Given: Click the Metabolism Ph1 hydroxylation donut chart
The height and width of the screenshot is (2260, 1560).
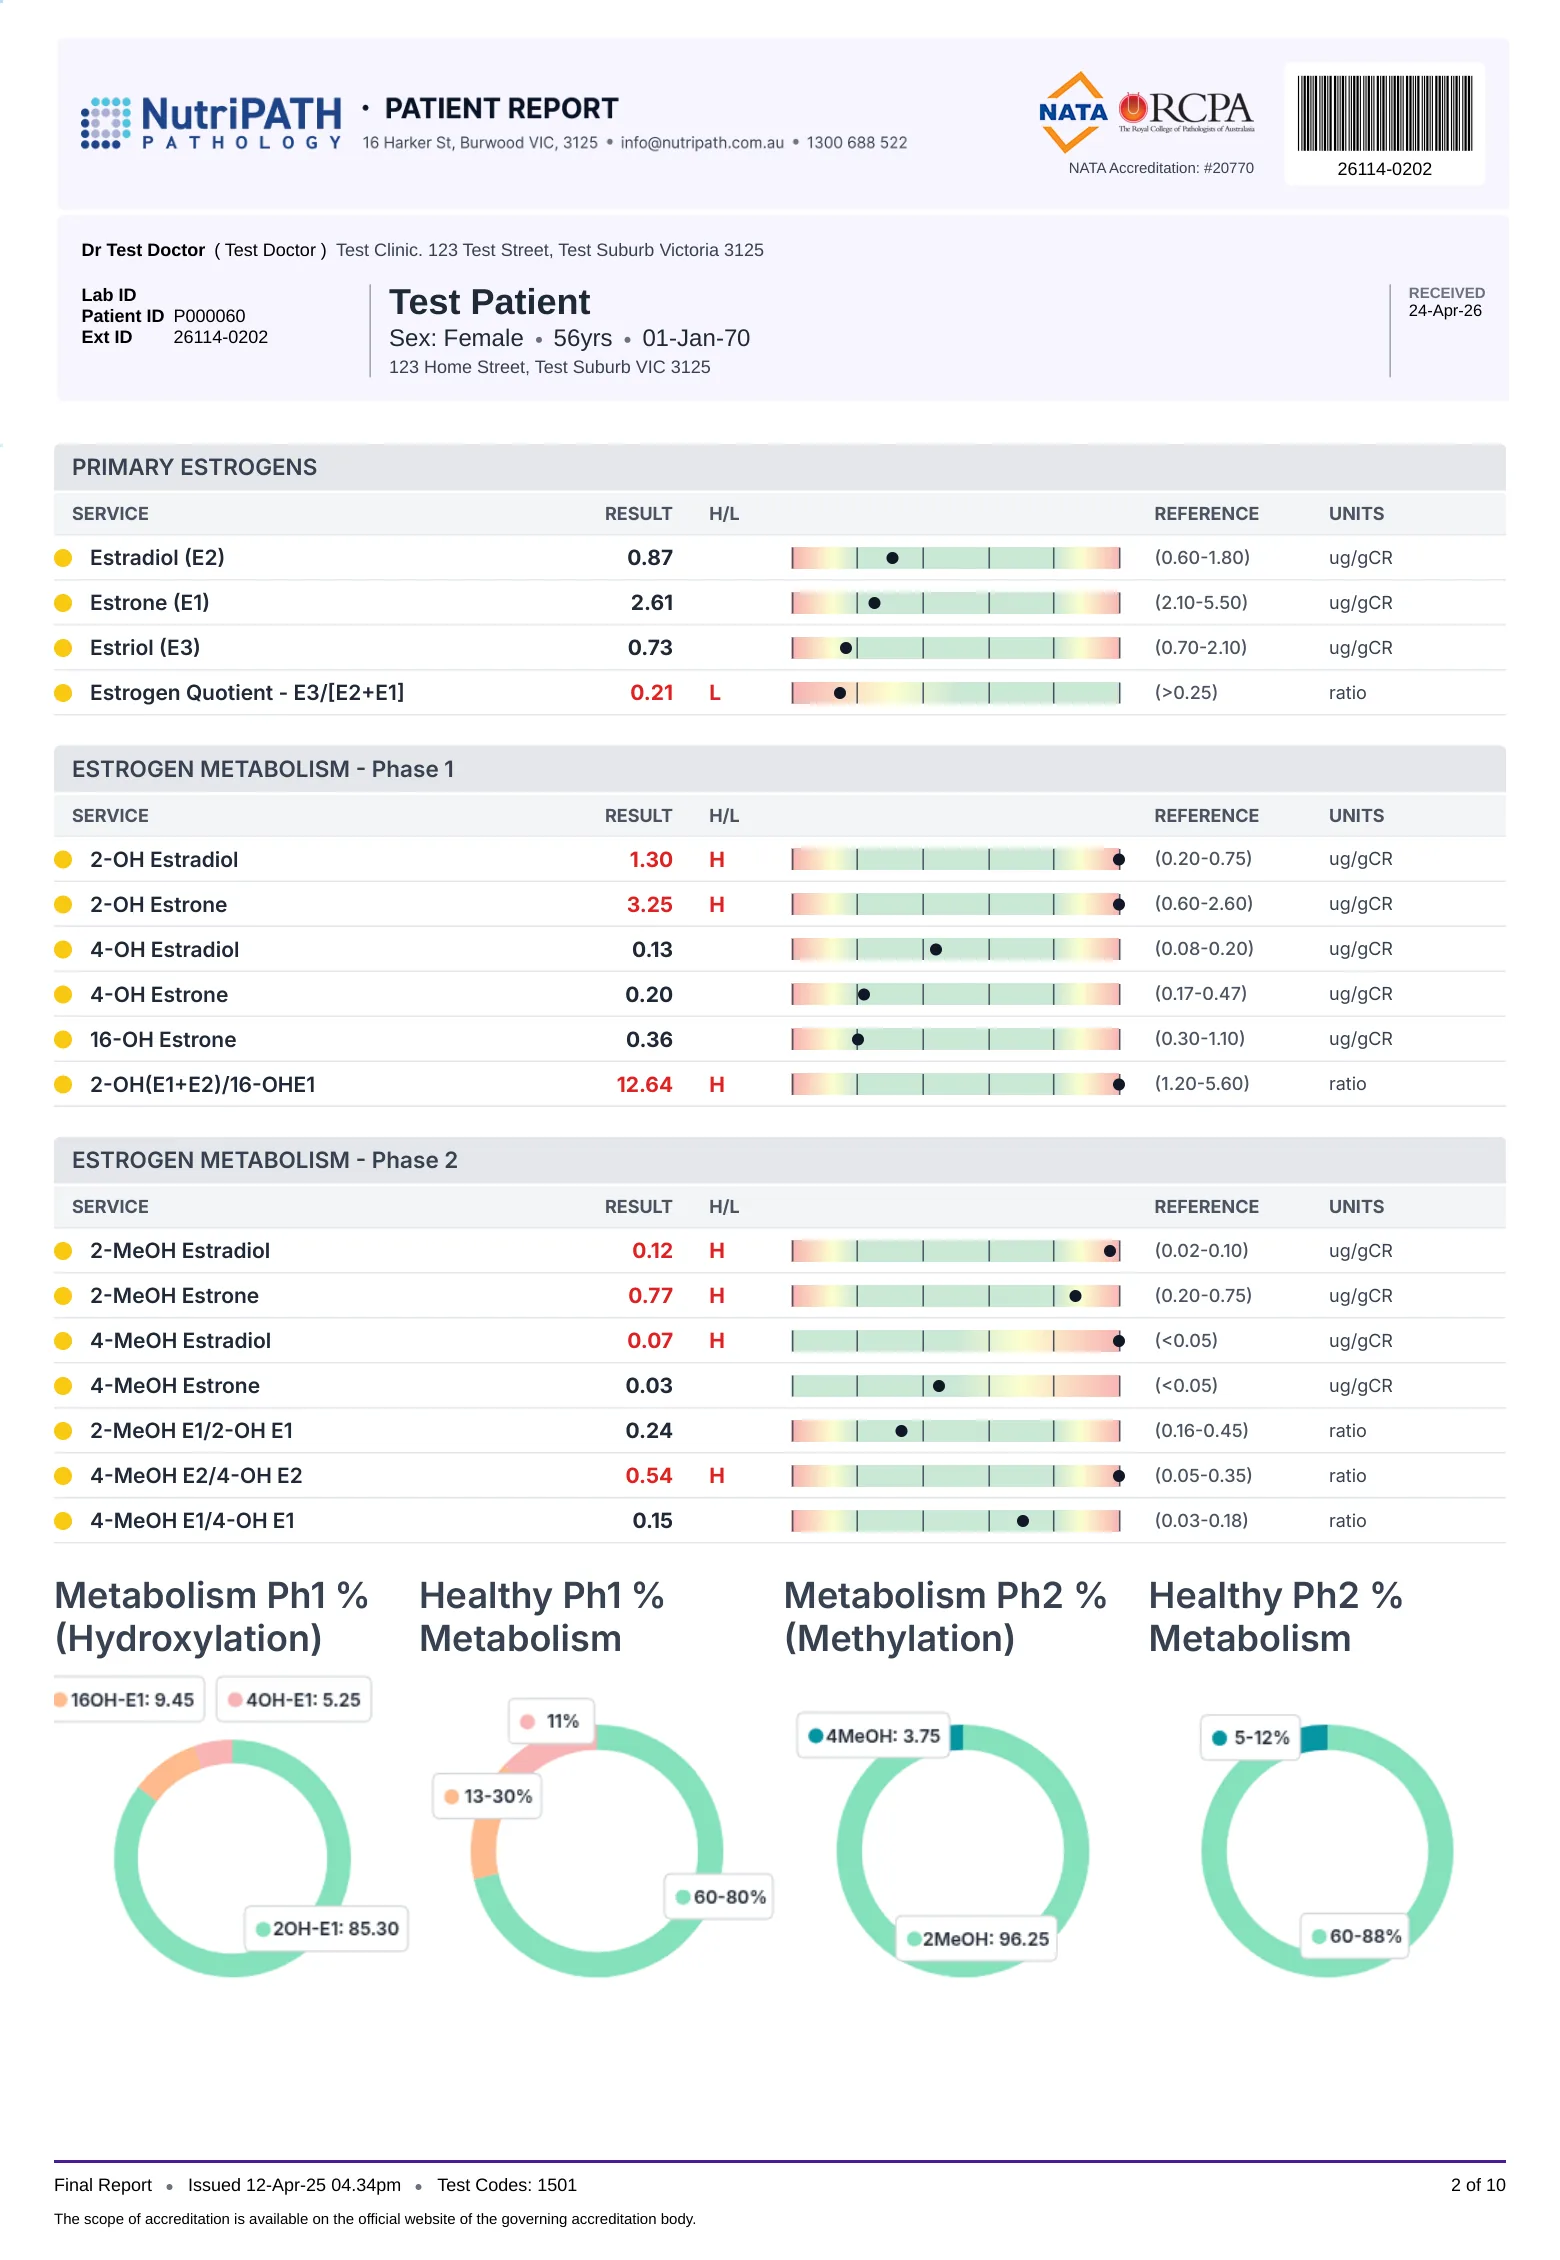Looking at the screenshot, I should coord(232,1859).
